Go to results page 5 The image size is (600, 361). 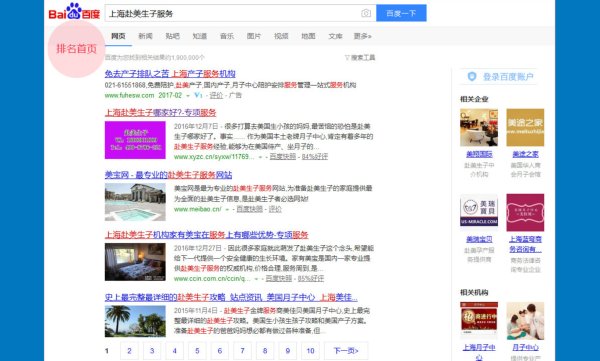pos(197,351)
